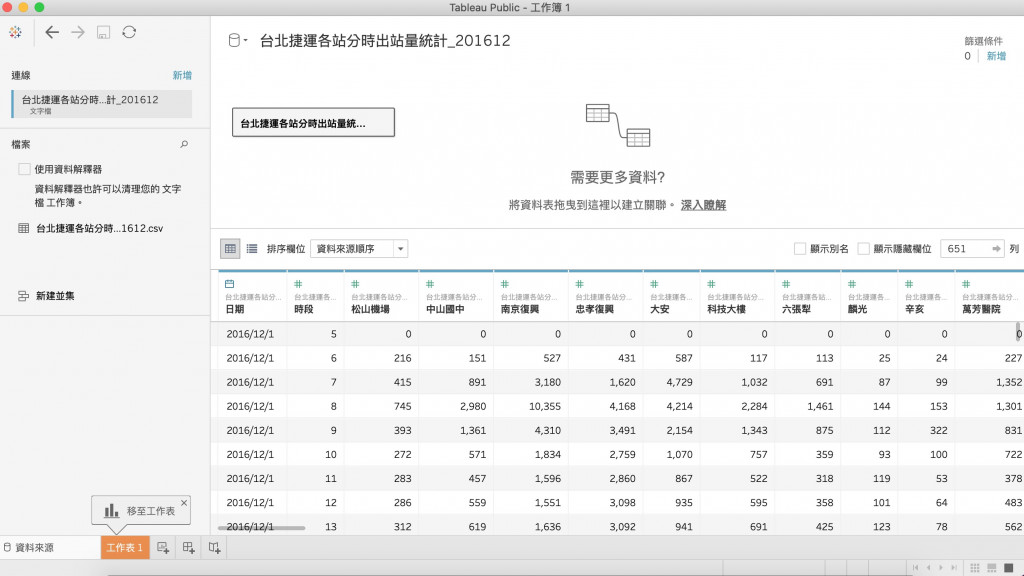
Task: Click number type icon above 麟光
Action: point(852,284)
